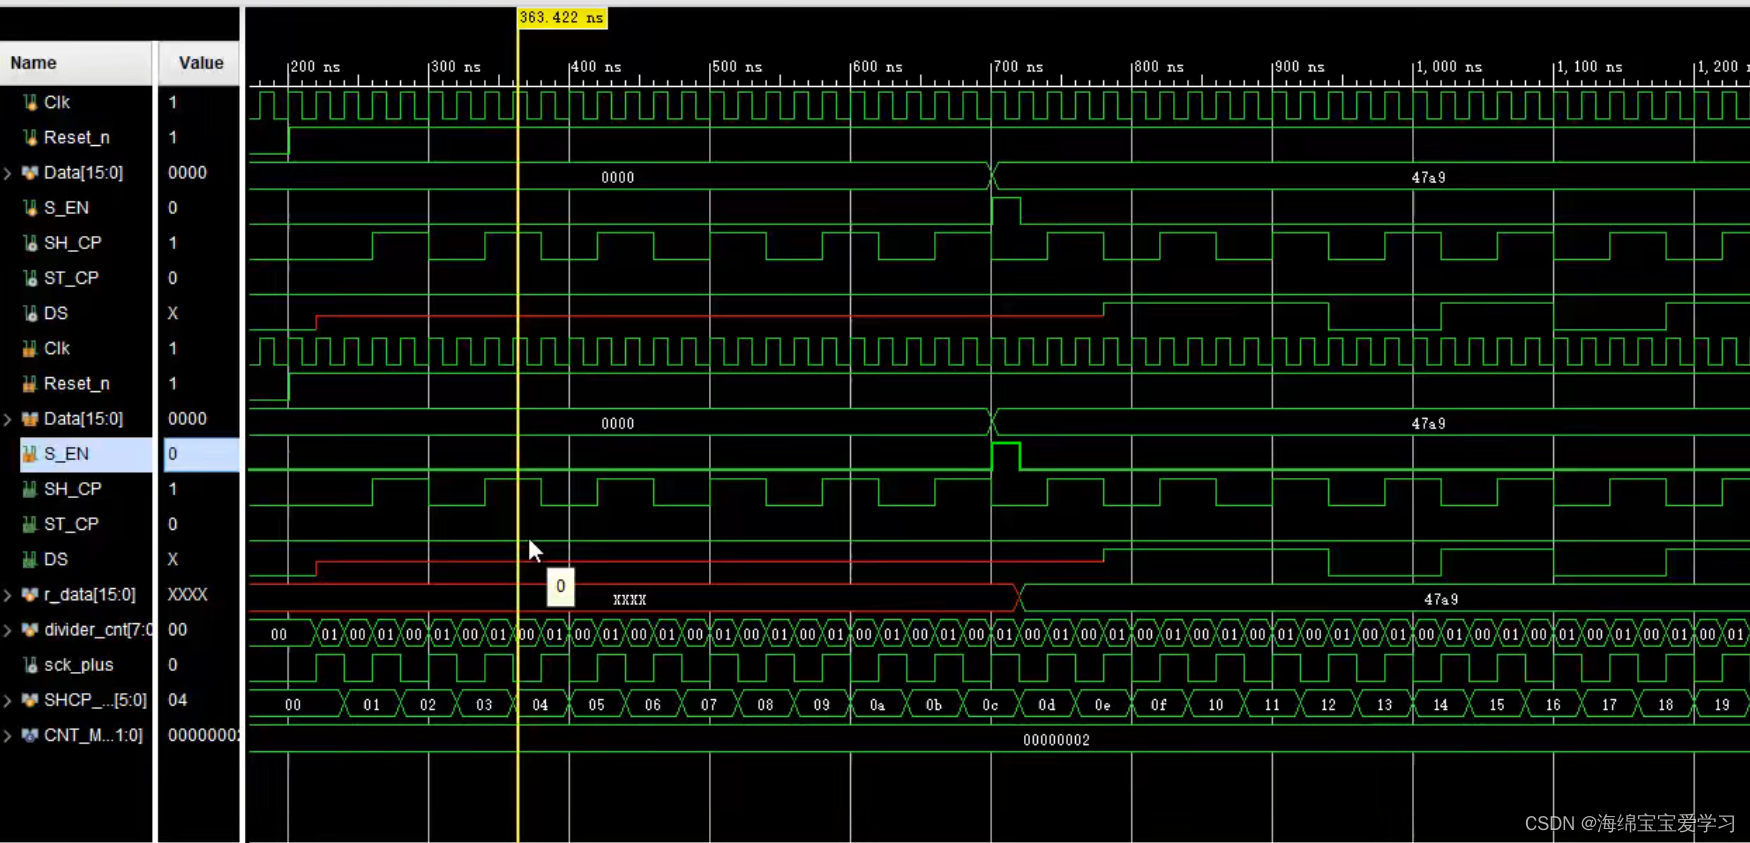Click the bus icon of the second Data[15:0] row
Screen dimensions: 1750x843
pyautogui.click(x=30, y=419)
